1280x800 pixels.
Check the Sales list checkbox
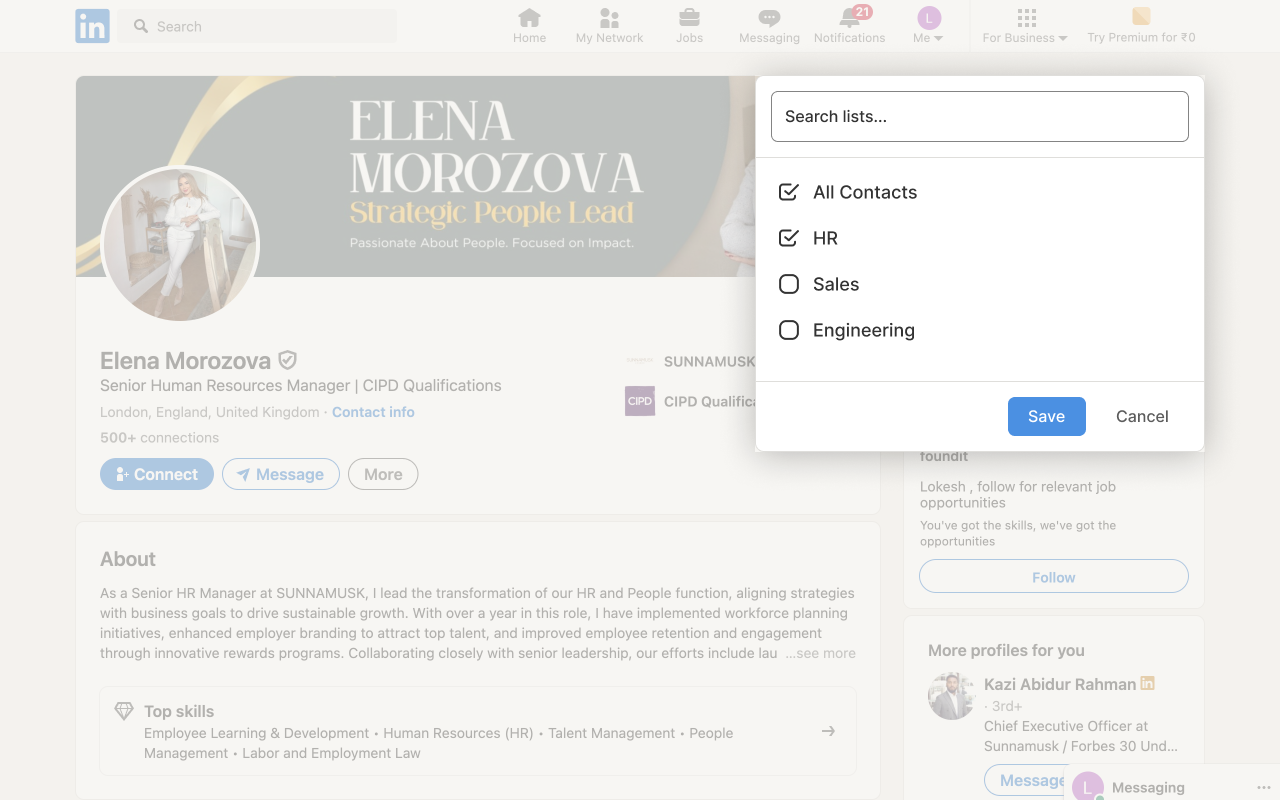[x=789, y=284]
